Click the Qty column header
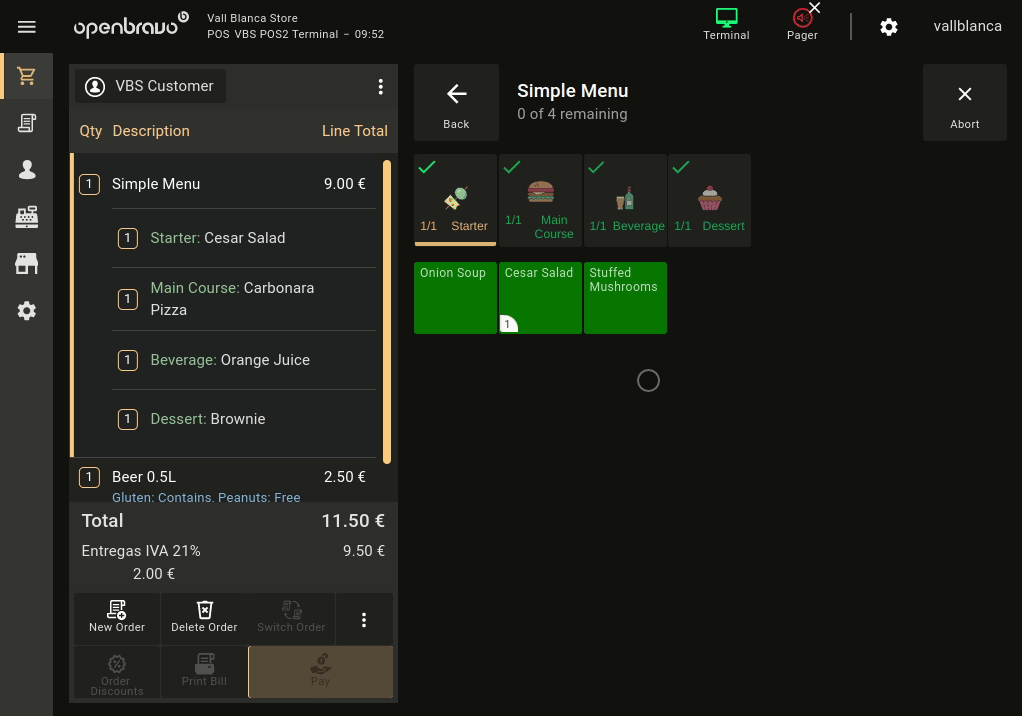Viewport: 1022px width, 716px height. (x=91, y=131)
